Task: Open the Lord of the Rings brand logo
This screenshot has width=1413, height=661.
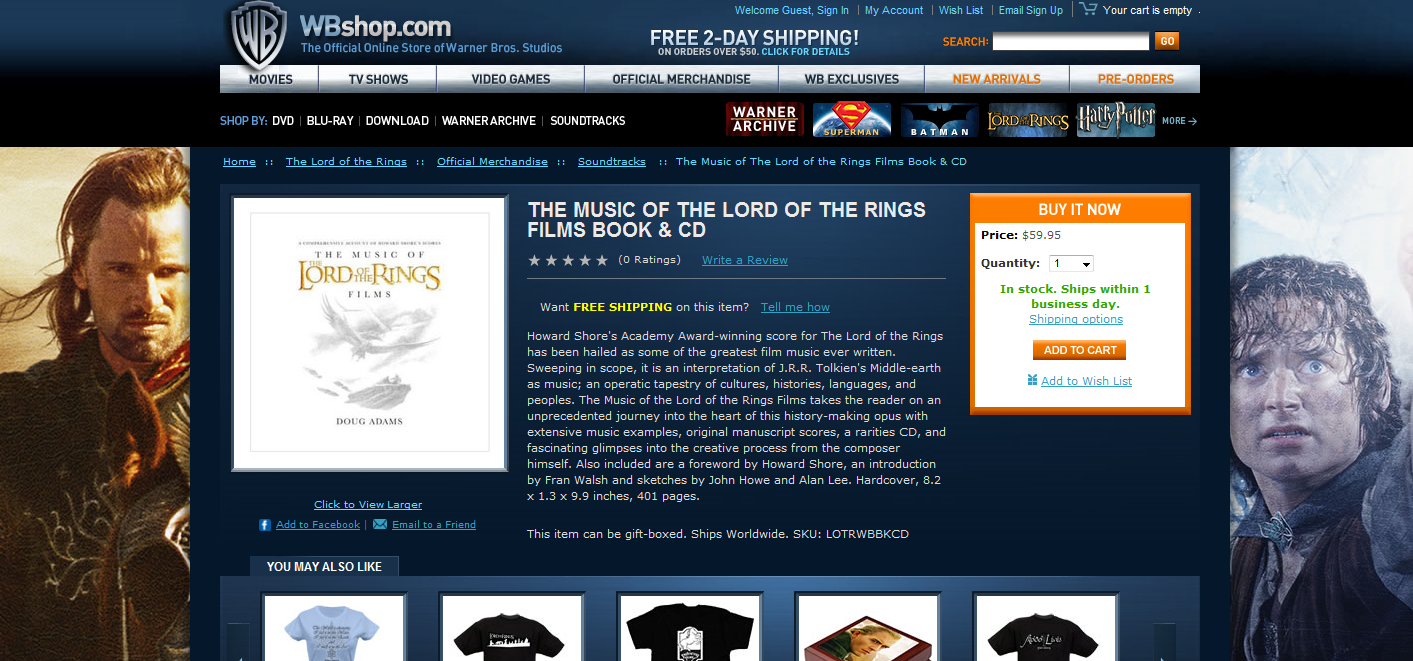Action: pos(1028,120)
